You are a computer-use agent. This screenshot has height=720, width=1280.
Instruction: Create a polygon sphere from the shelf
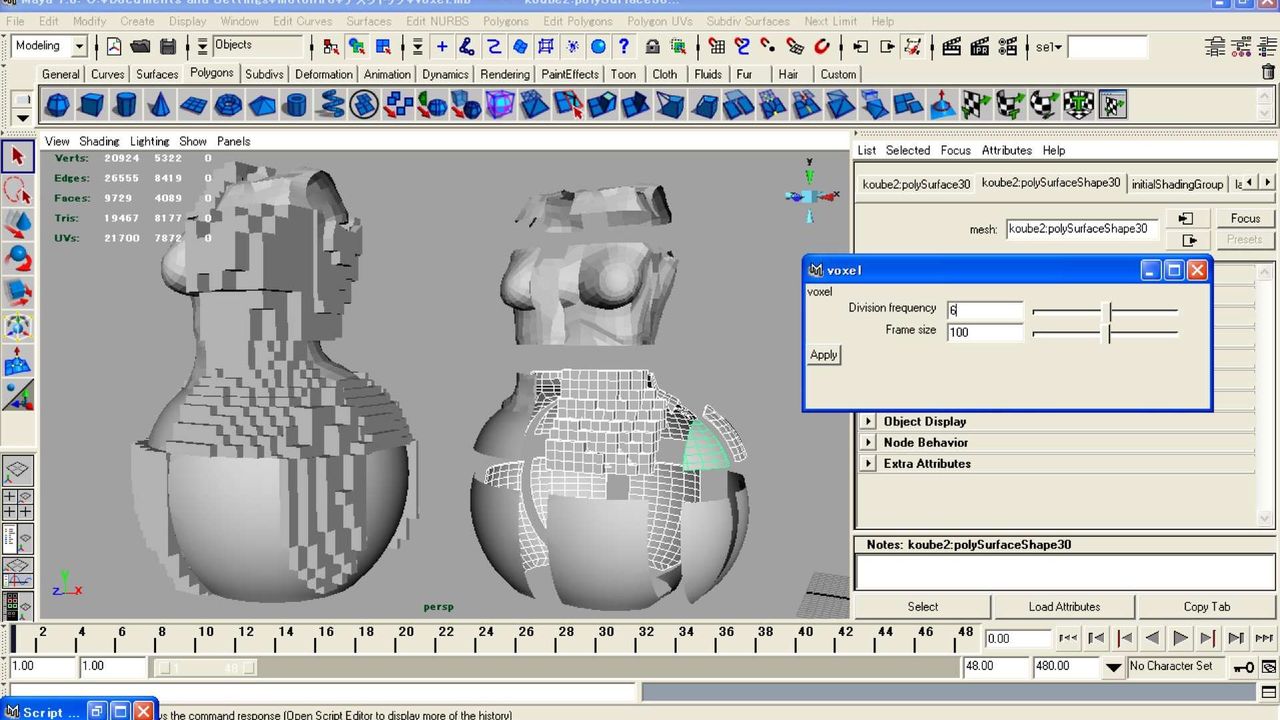[x=58, y=104]
